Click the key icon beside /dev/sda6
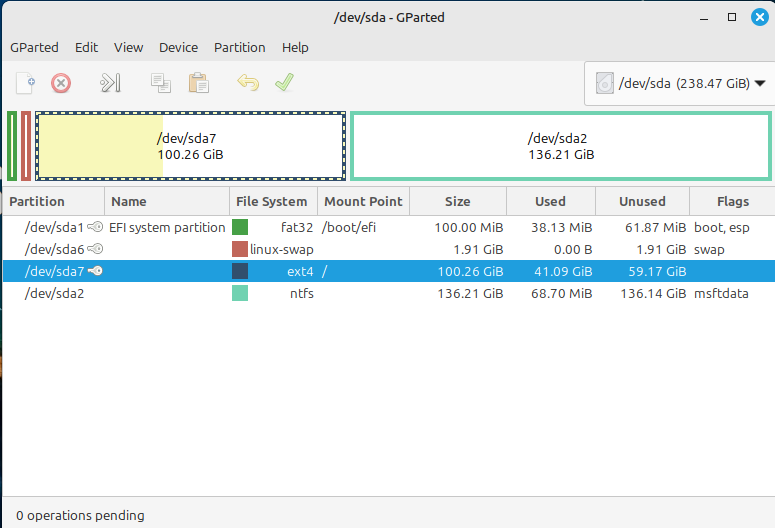 pyautogui.click(x=95, y=249)
